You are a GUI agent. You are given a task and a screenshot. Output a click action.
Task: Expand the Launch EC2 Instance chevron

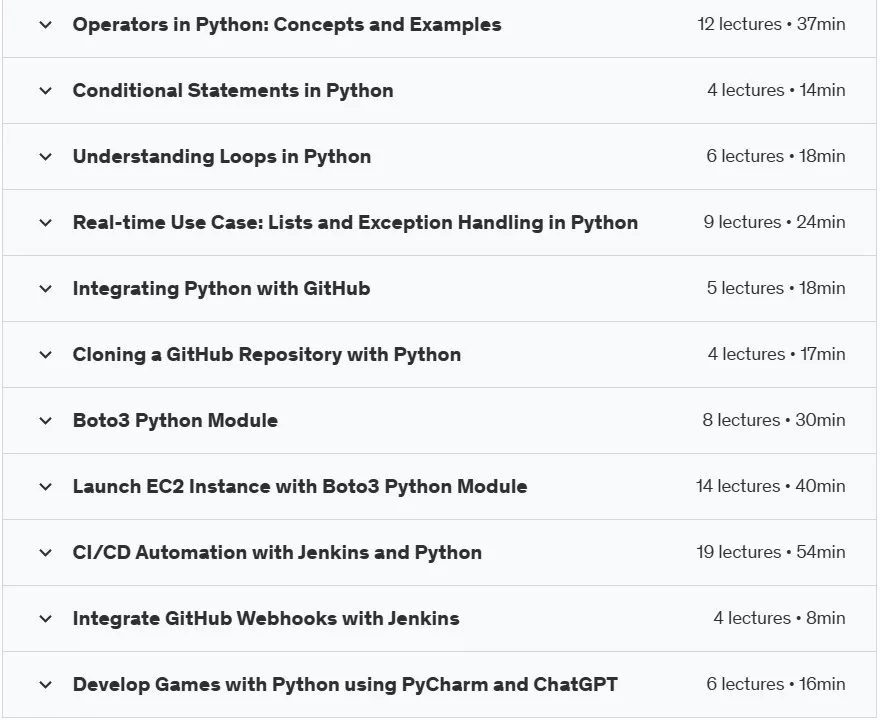pyautogui.click(x=45, y=487)
